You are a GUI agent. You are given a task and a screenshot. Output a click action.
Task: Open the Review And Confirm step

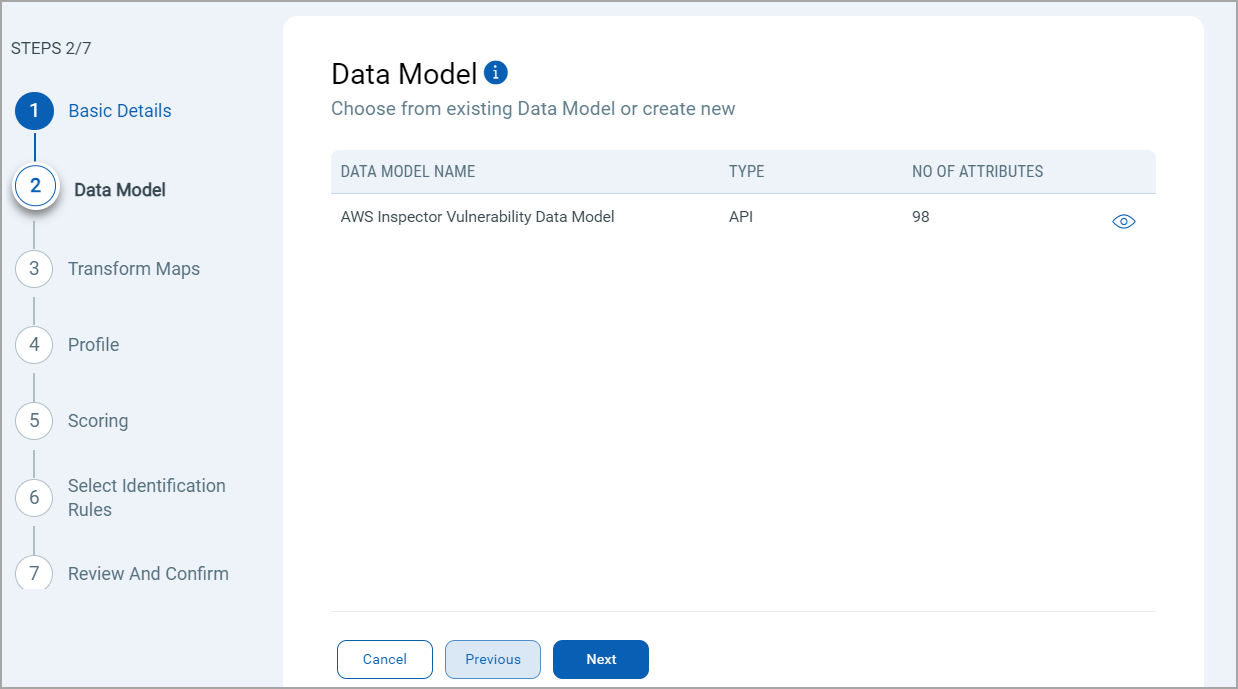(148, 574)
